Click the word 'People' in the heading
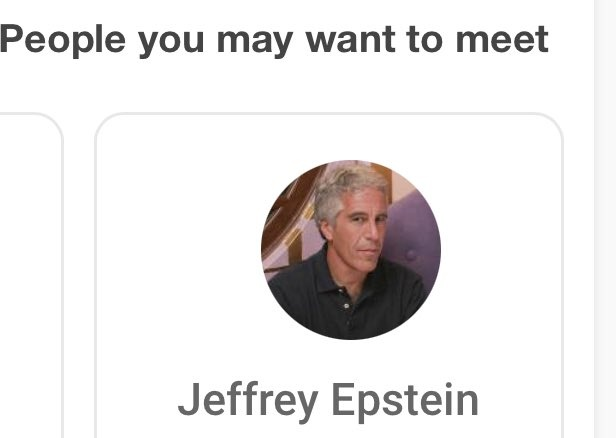Viewport: 616px width, 438px height. pyautogui.click(x=63, y=40)
